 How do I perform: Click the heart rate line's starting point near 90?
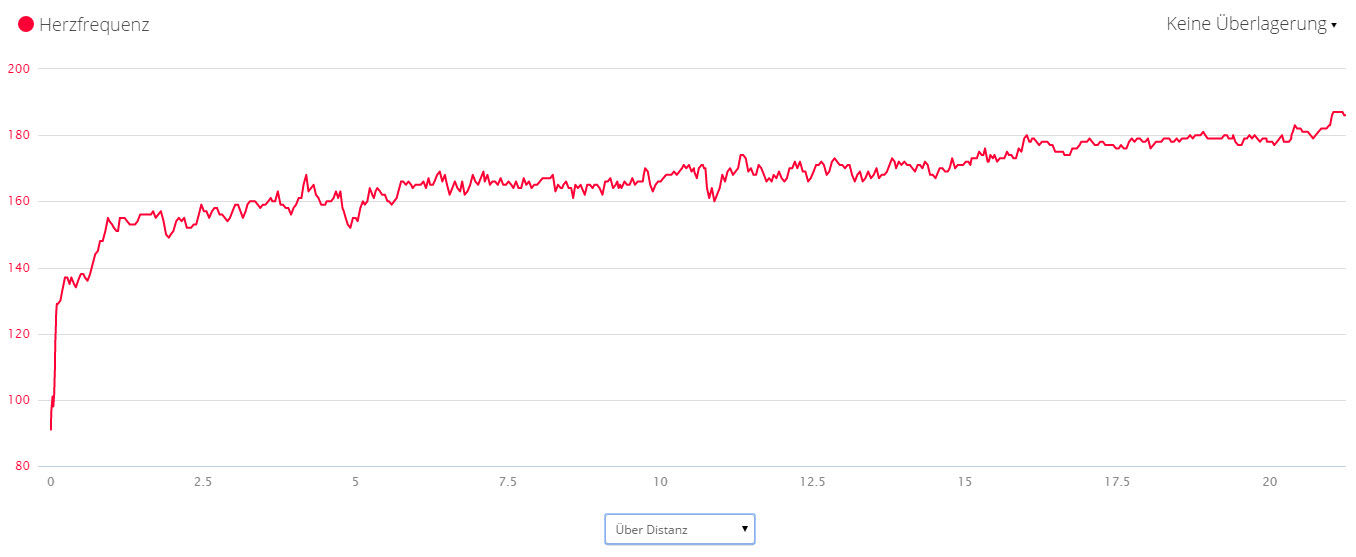coord(51,429)
